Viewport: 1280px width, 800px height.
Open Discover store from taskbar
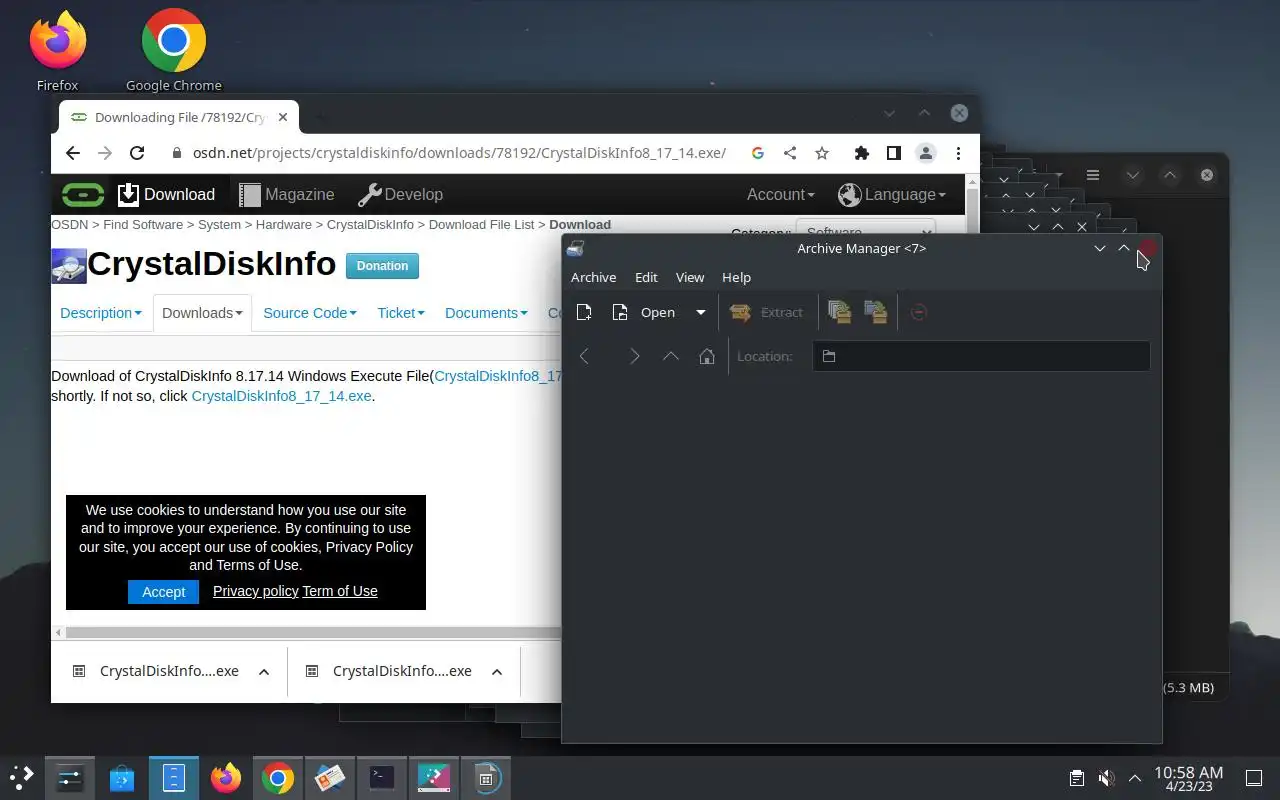point(122,777)
